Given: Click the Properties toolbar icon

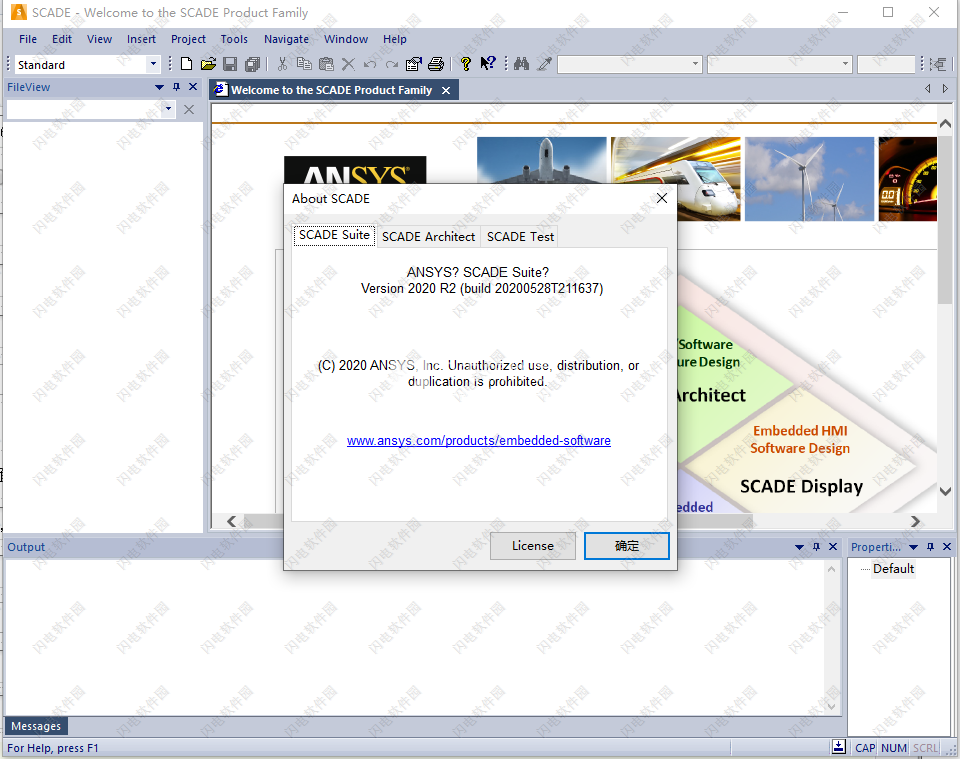Looking at the screenshot, I should pos(414,64).
